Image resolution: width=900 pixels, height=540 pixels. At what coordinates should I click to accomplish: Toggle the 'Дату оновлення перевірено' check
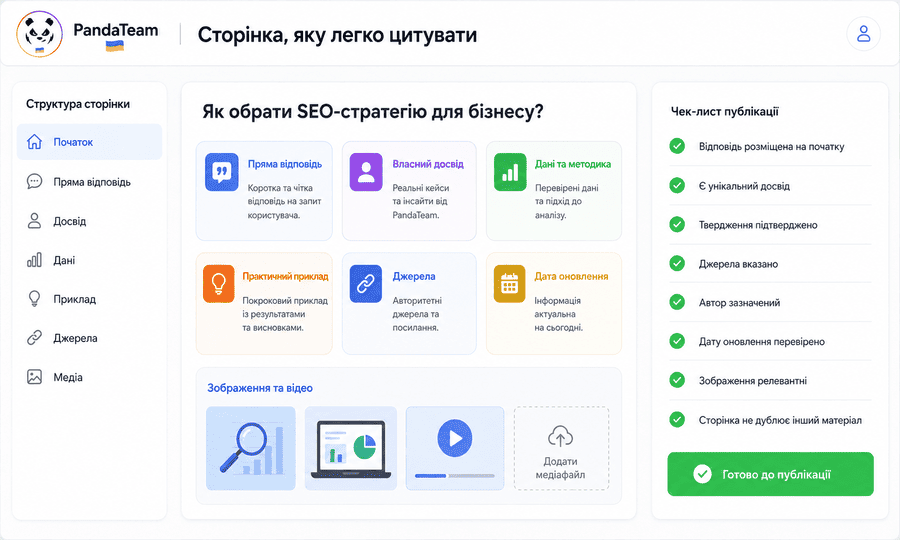pyautogui.click(x=677, y=341)
